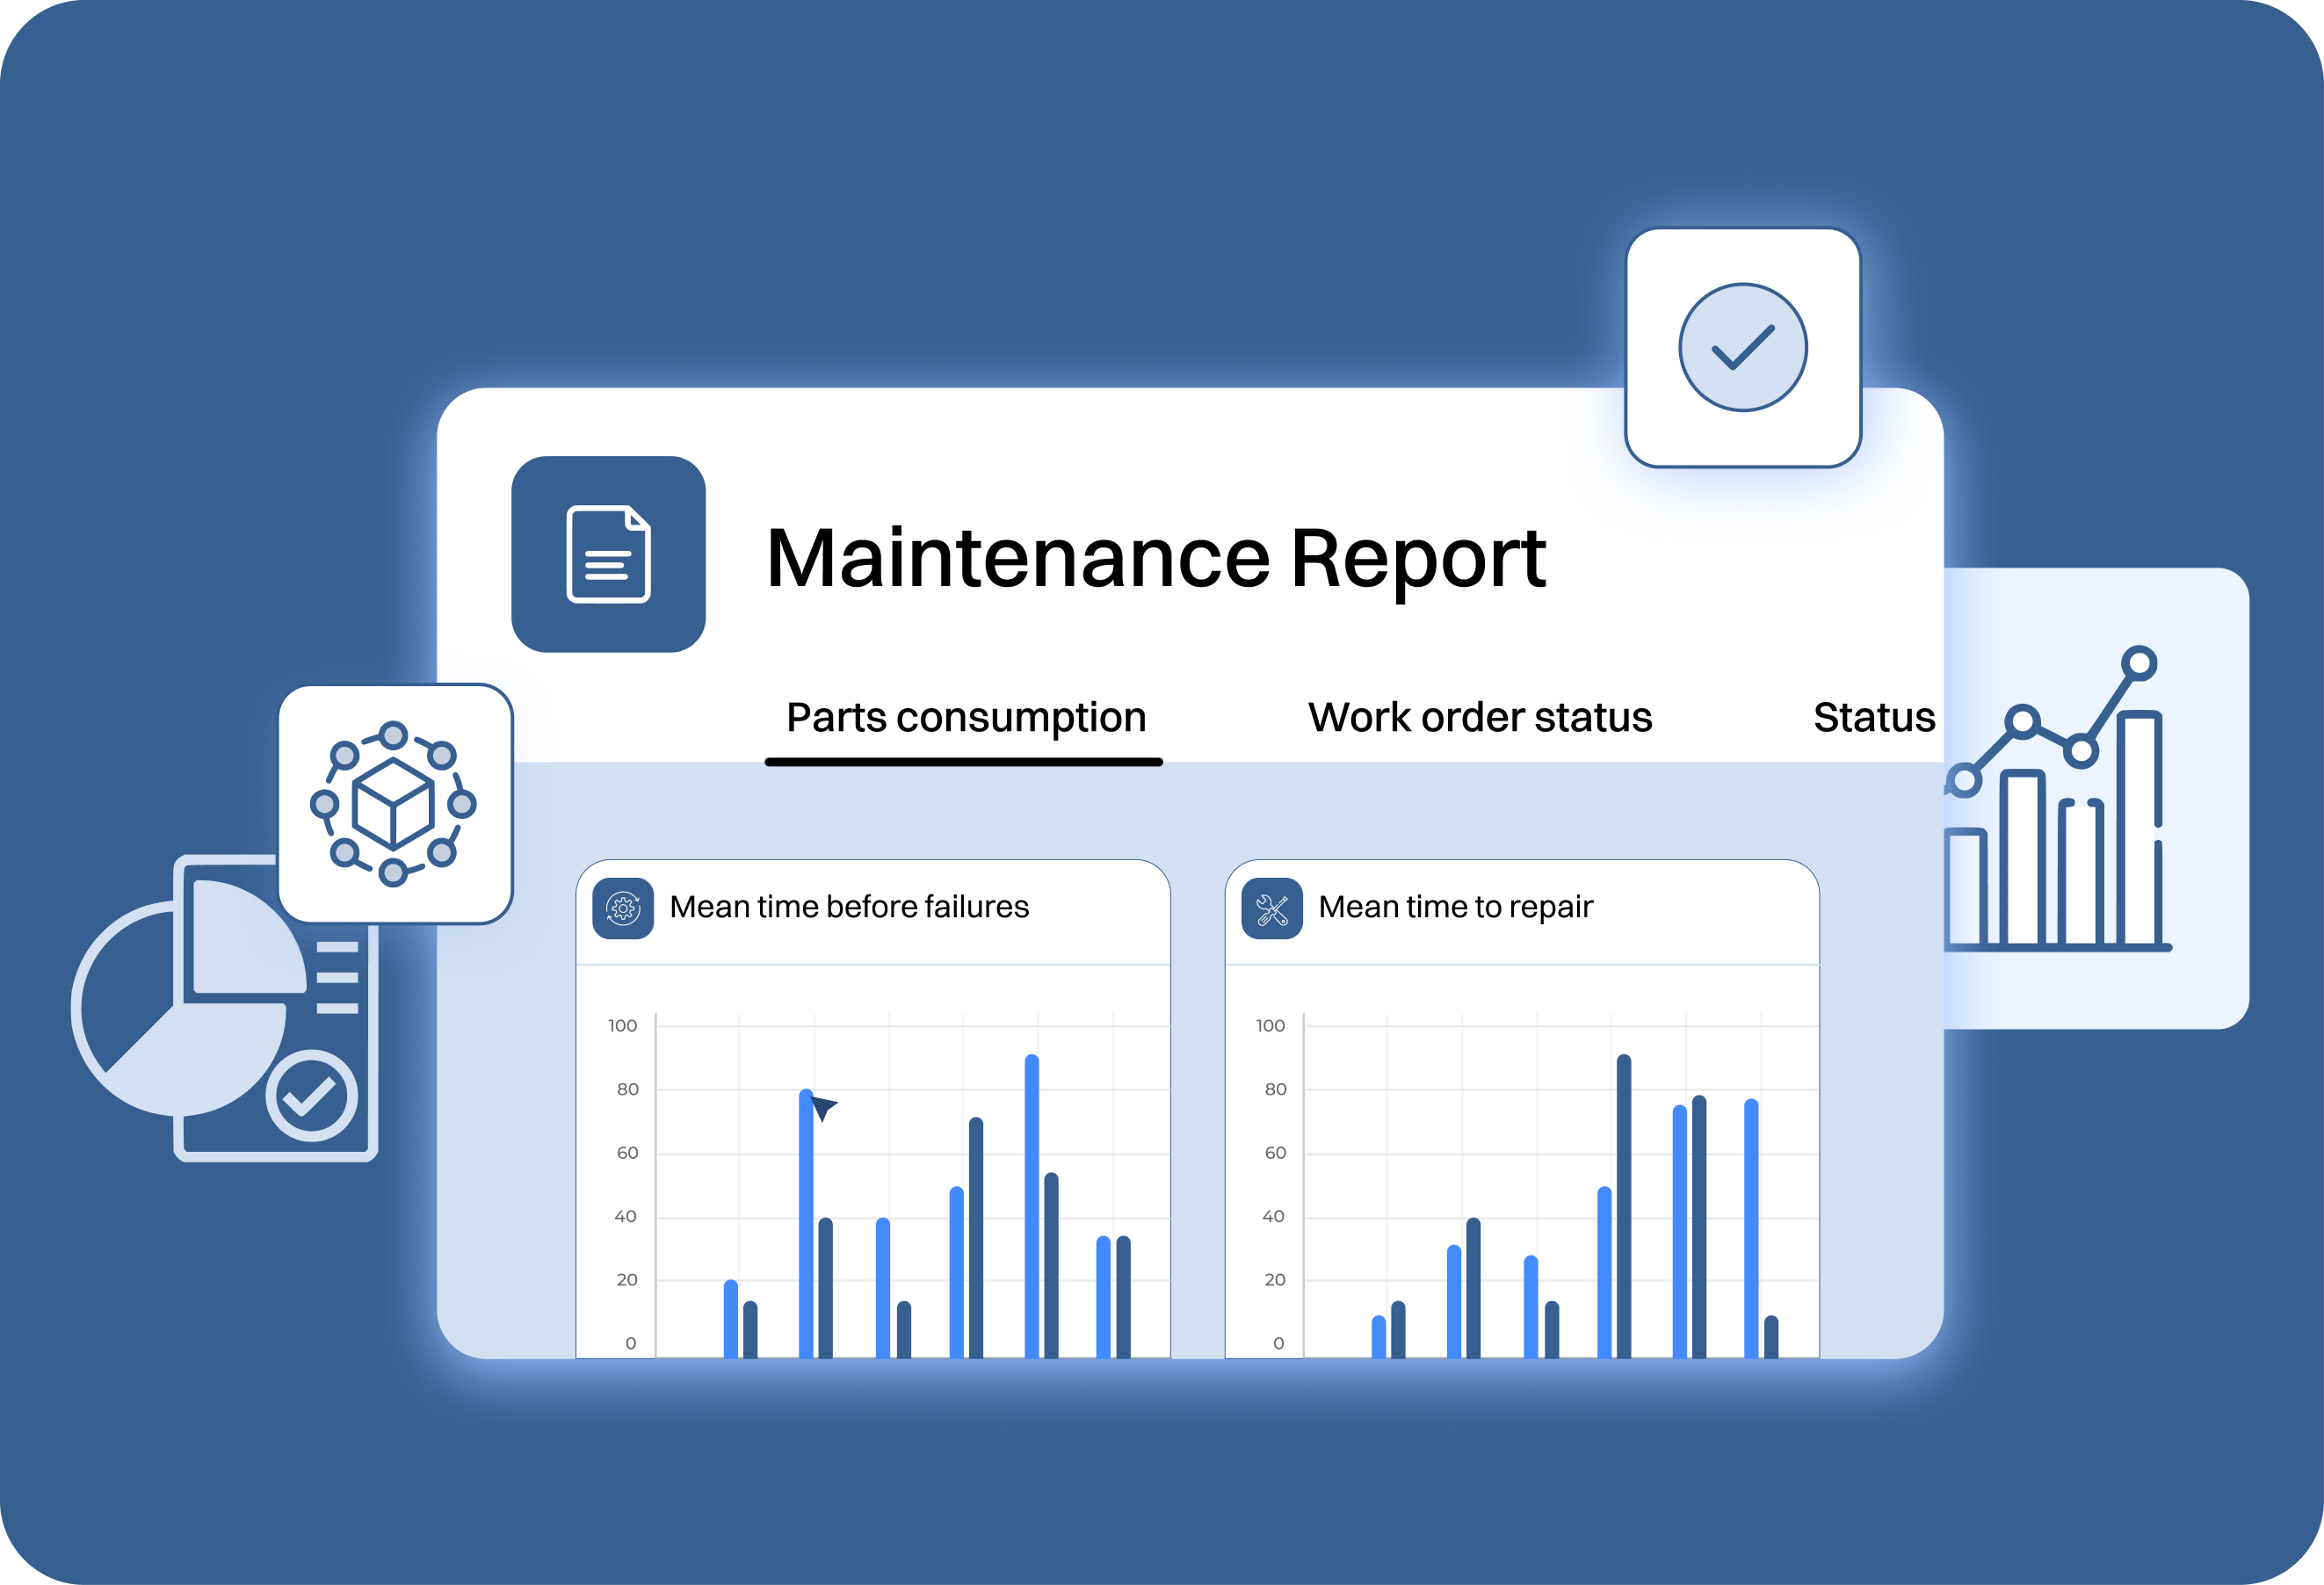Switch to the Parts consumption tab
This screenshot has height=1585, width=2324.
[x=965, y=717]
